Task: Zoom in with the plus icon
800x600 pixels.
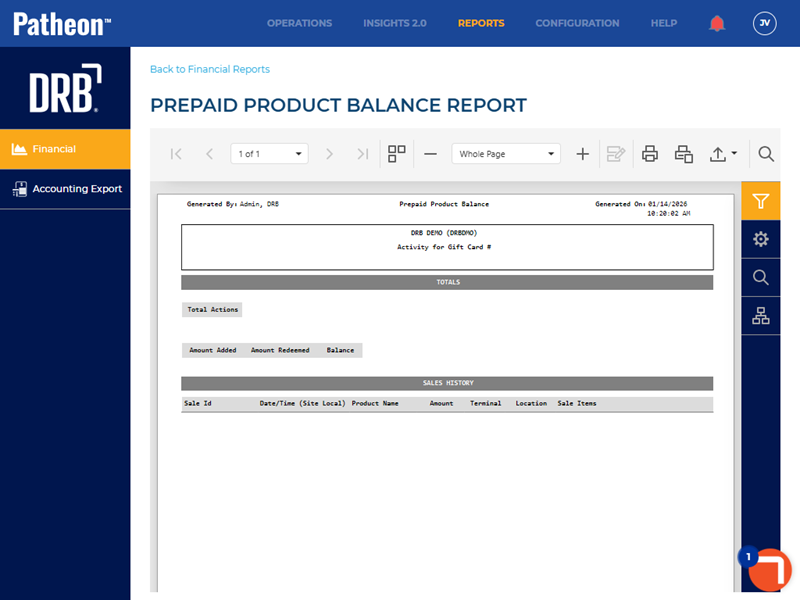Action: [x=583, y=154]
